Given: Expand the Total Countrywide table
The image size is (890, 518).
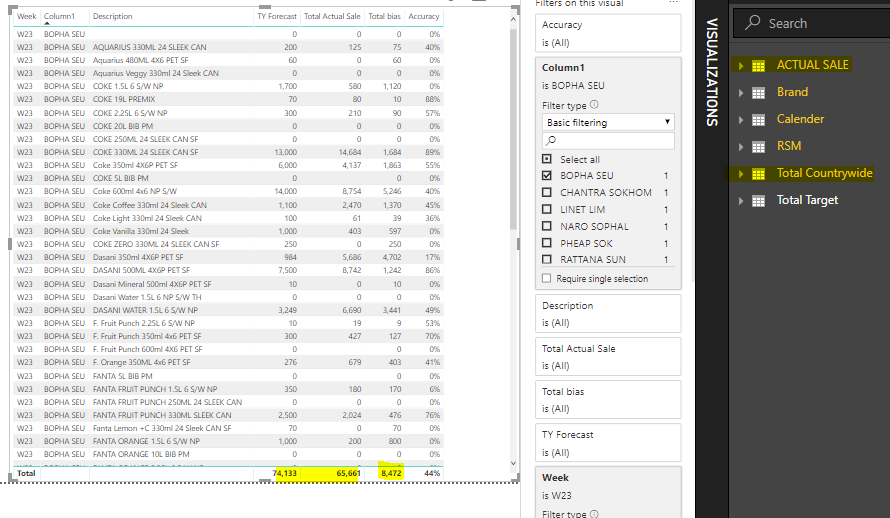Looking at the screenshot, I should click(741, 174).
